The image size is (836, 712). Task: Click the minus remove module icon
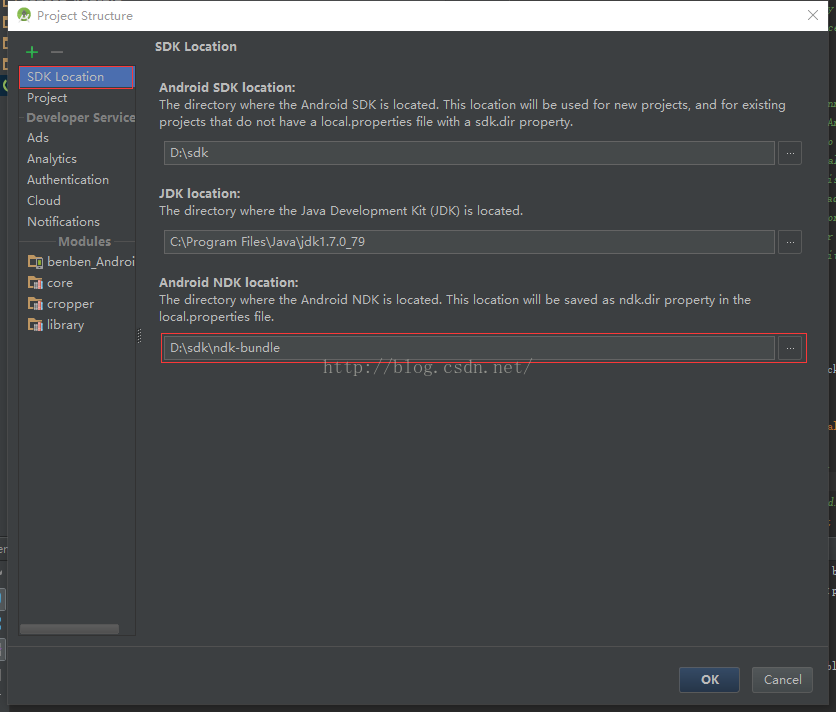point(57,52)
